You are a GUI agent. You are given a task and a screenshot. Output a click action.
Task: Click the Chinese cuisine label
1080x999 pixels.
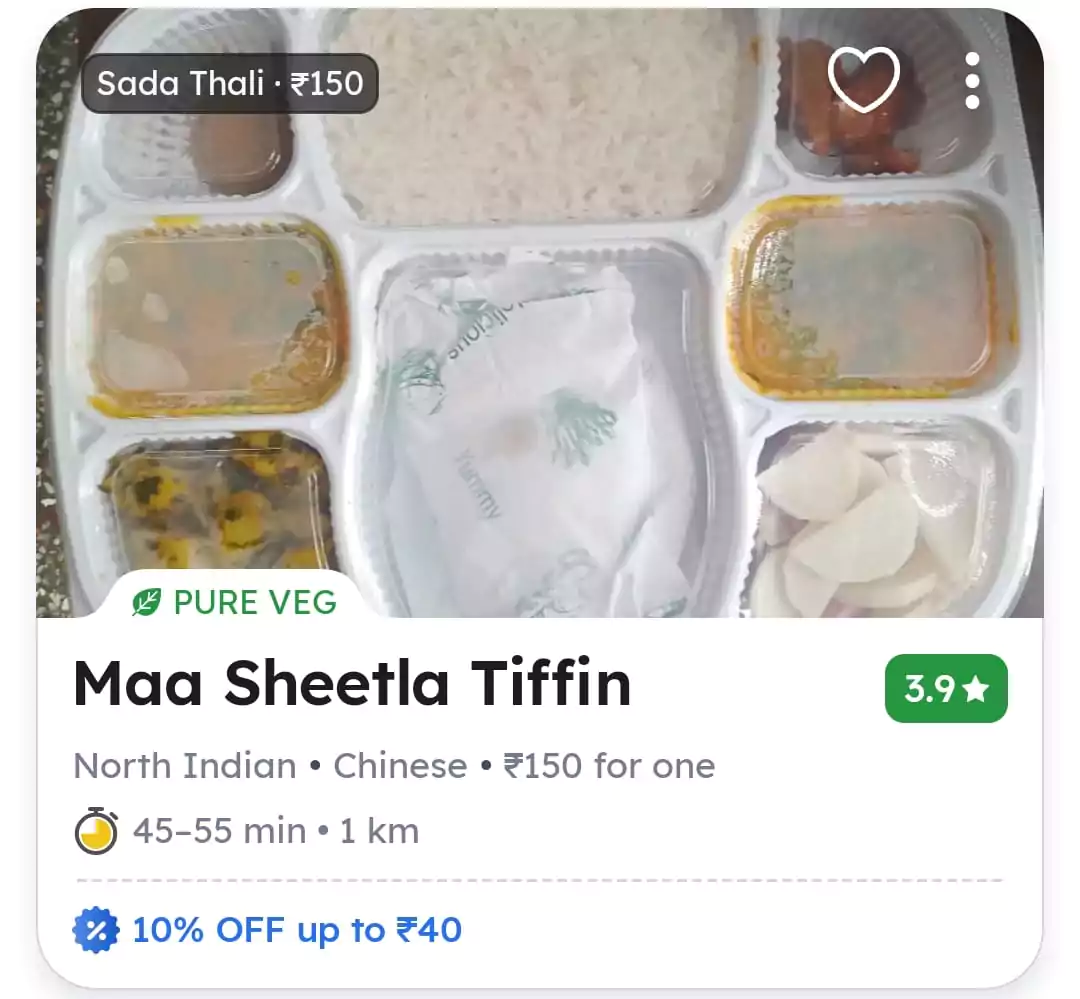400,766
